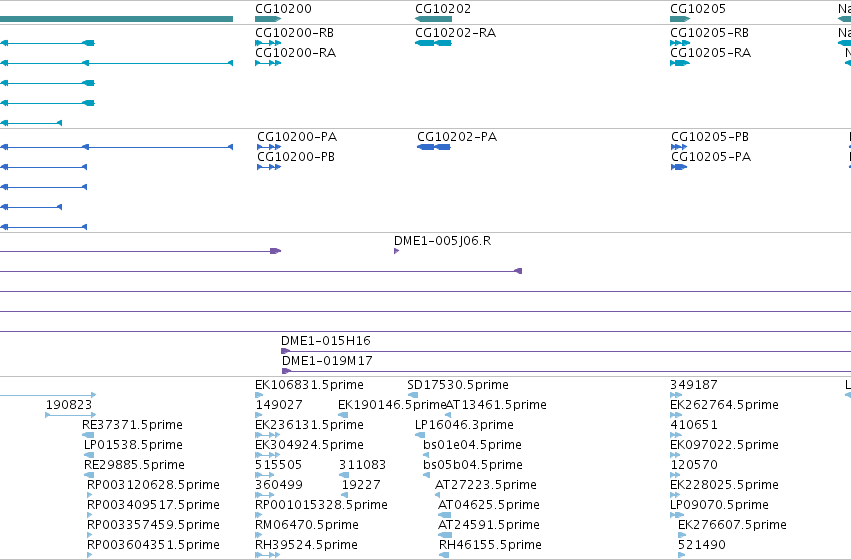Click EK304924.5prime EST label
The image size is (851, 560).
pos(309,445)
